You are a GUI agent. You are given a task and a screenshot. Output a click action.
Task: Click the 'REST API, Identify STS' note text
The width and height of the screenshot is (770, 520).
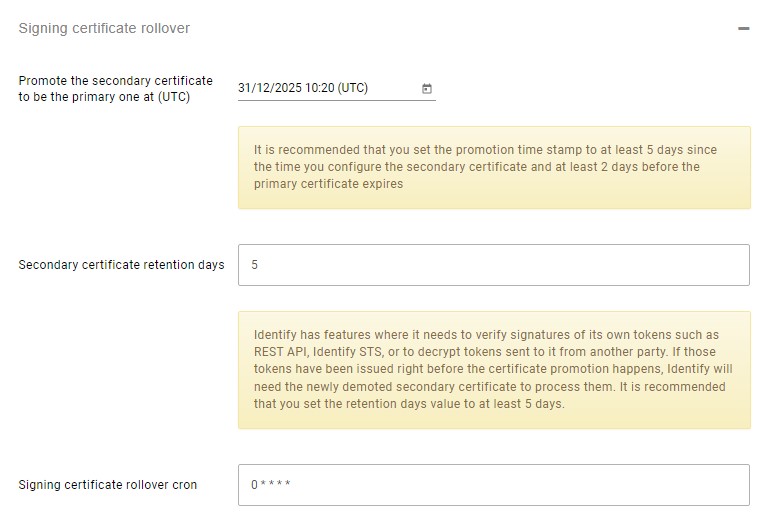click(x=319, y=352)
